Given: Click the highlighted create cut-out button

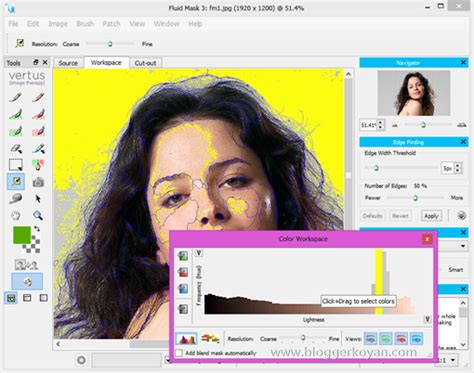Looking at the screenshot, I should (x=27, y=281).
